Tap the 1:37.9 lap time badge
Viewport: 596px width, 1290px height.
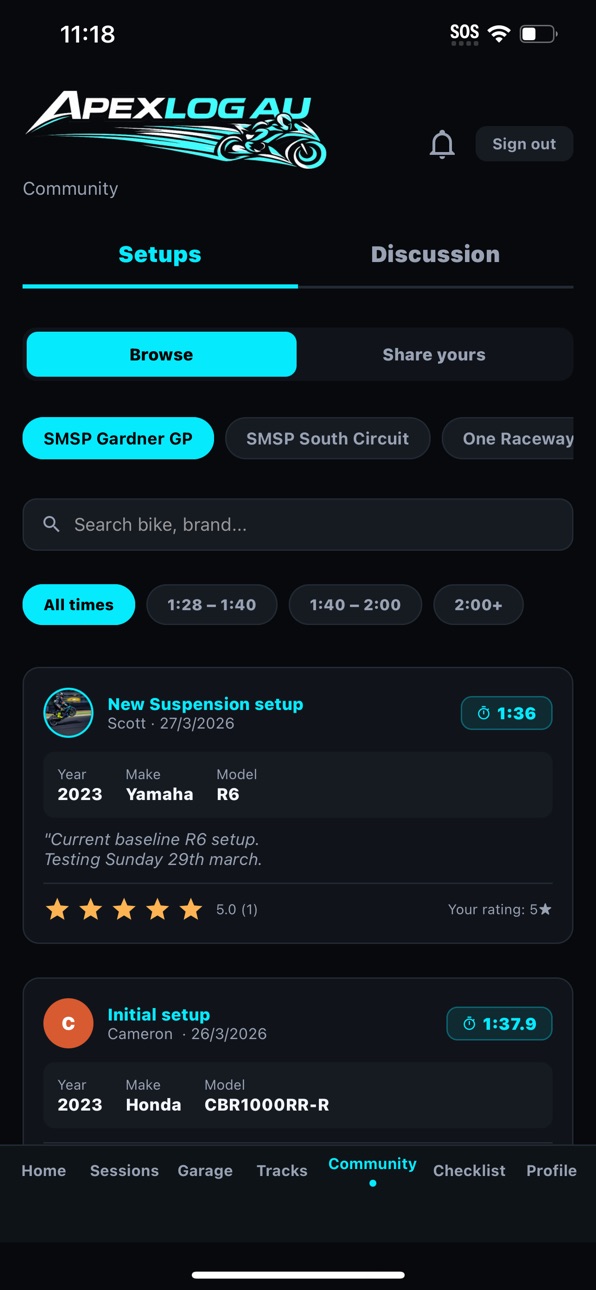pos(499,1023)
